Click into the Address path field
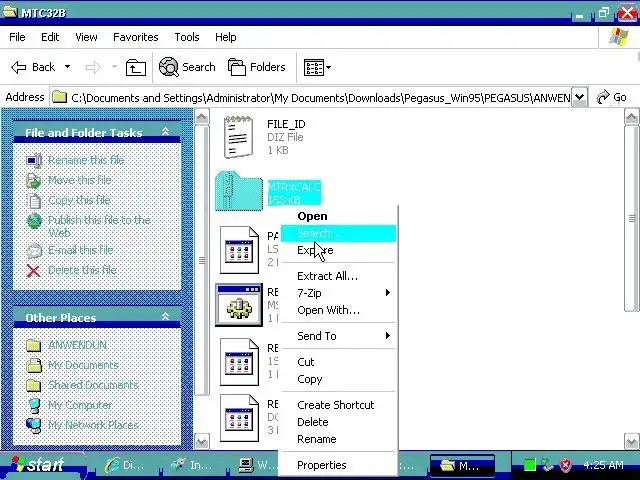 coord(311,98)
